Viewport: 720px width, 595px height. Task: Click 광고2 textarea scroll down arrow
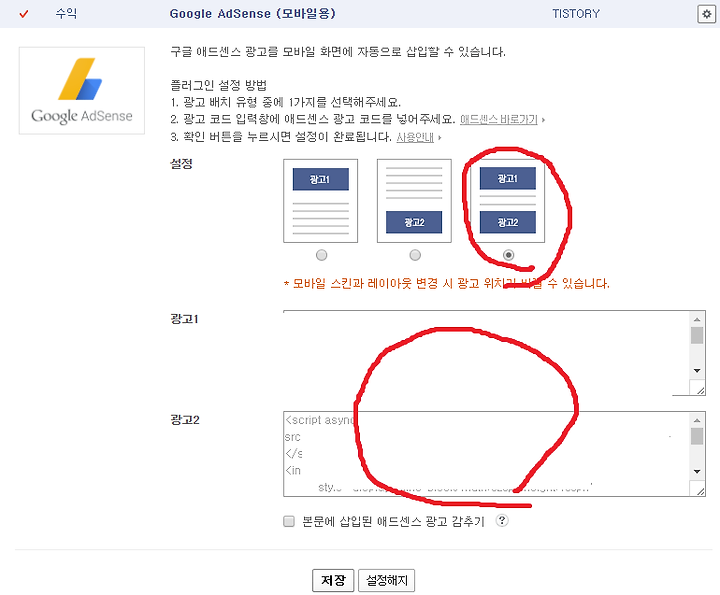point(697,472)
